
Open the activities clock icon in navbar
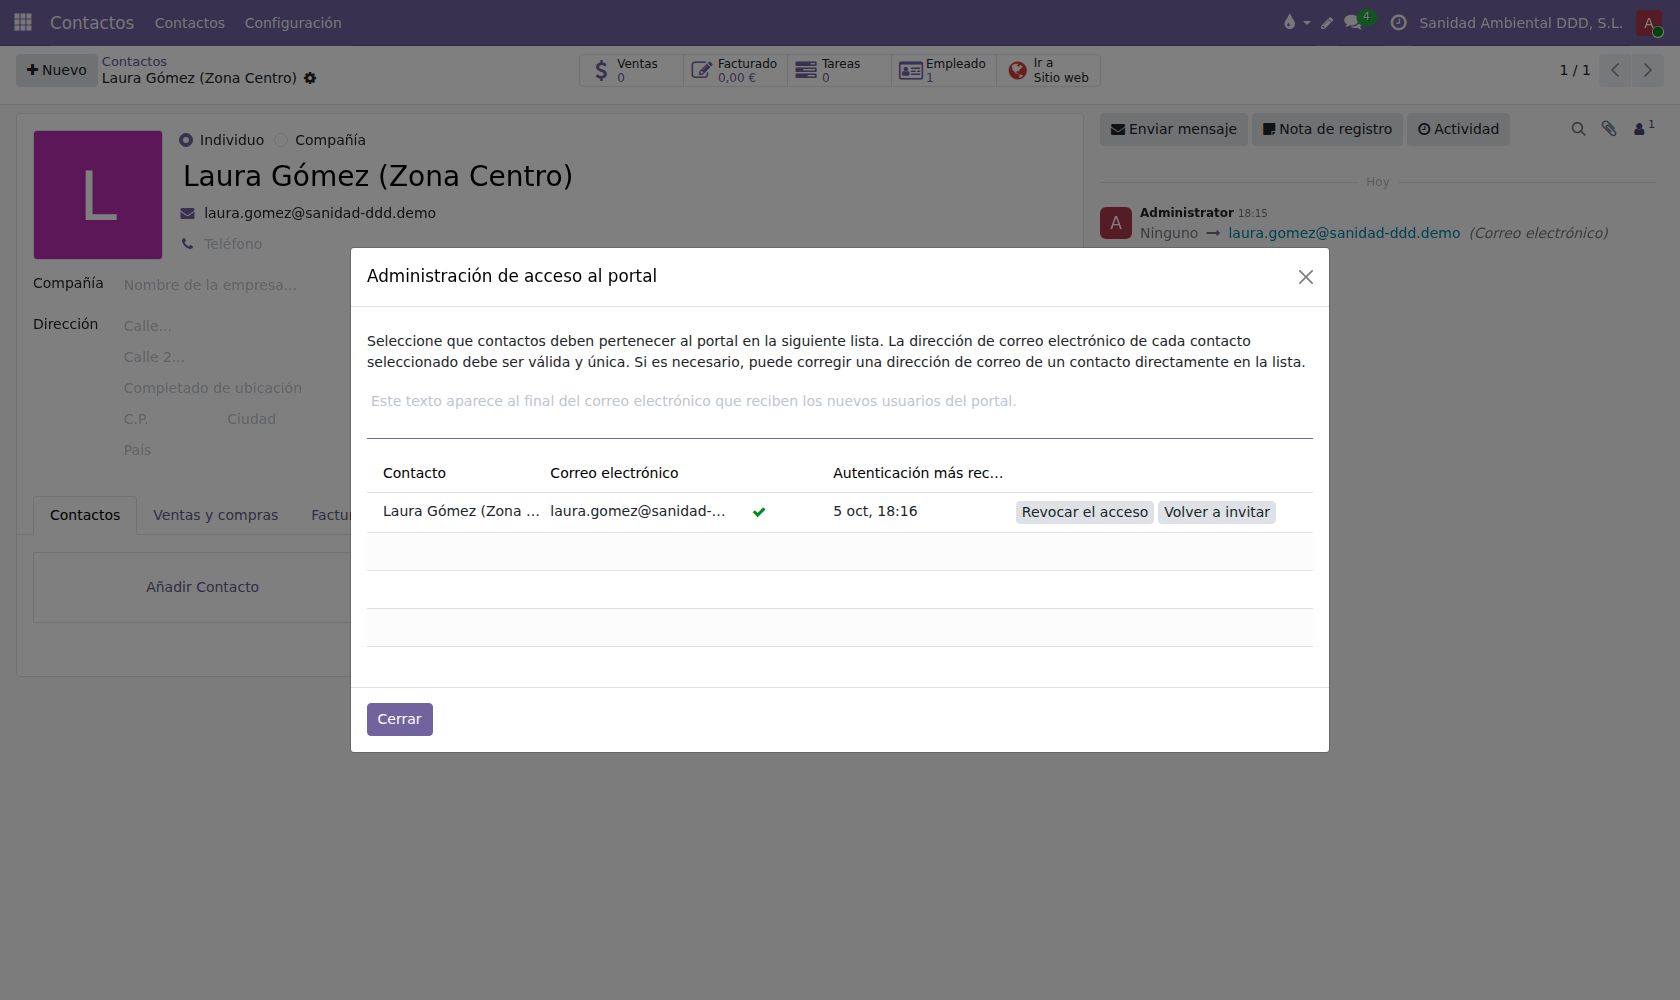click(1398, 22)
